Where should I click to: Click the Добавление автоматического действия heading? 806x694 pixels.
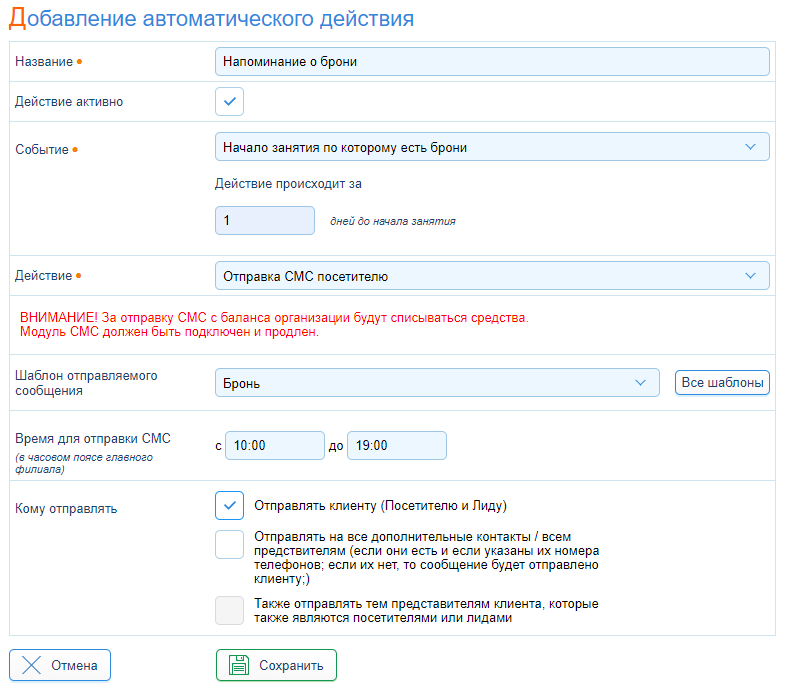coord(212,19)
